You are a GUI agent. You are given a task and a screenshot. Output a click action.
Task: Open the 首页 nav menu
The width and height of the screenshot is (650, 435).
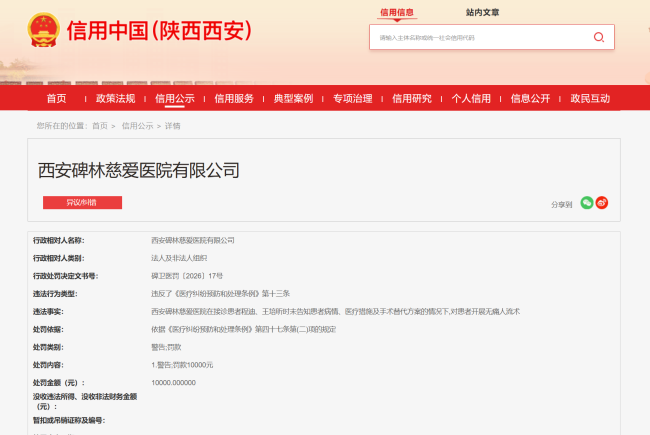pos(56,98)
